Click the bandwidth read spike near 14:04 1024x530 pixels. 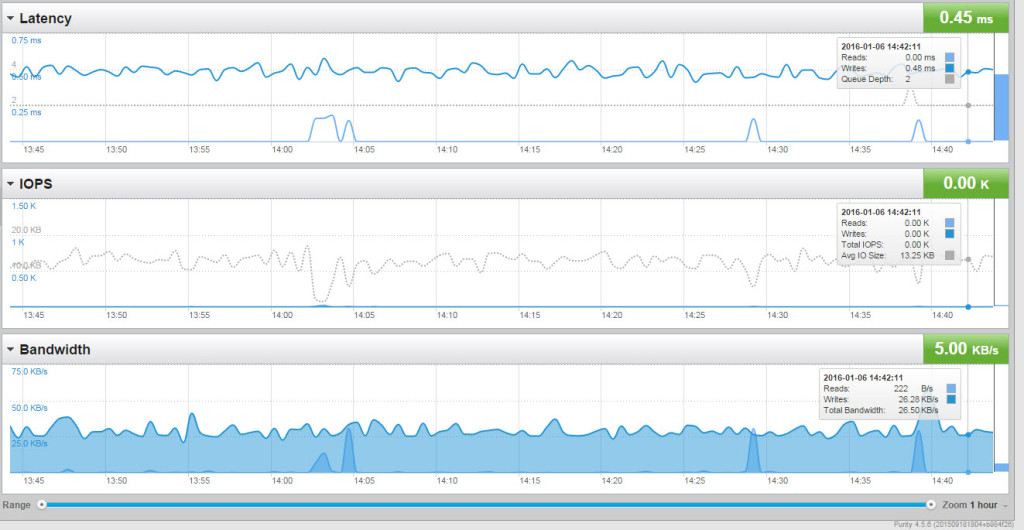348,450
